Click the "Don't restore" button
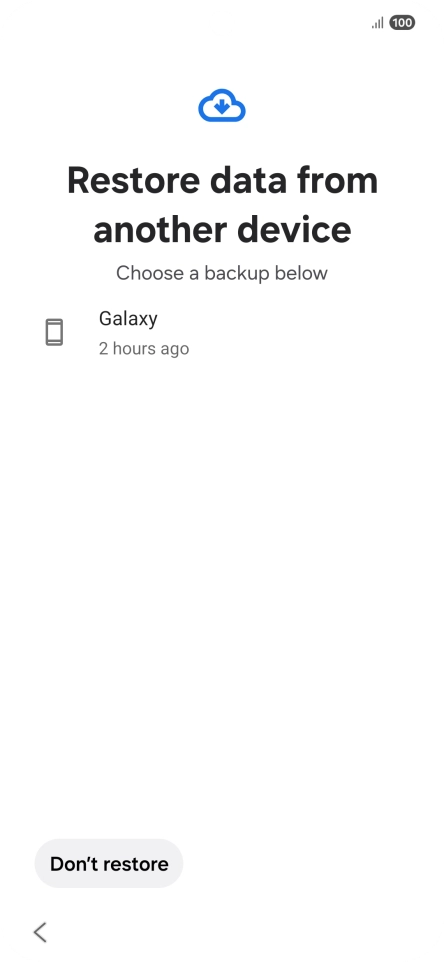This screenshot has width=444, height=962. 109,863
